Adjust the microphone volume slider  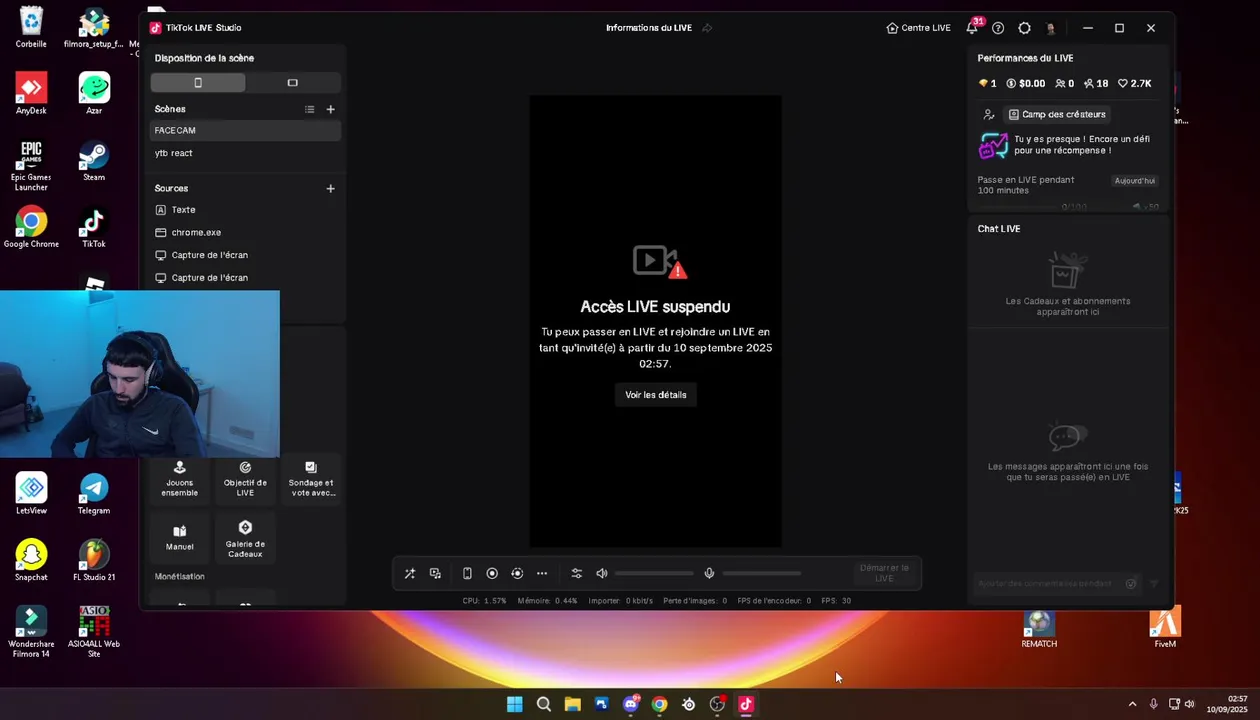762,573
